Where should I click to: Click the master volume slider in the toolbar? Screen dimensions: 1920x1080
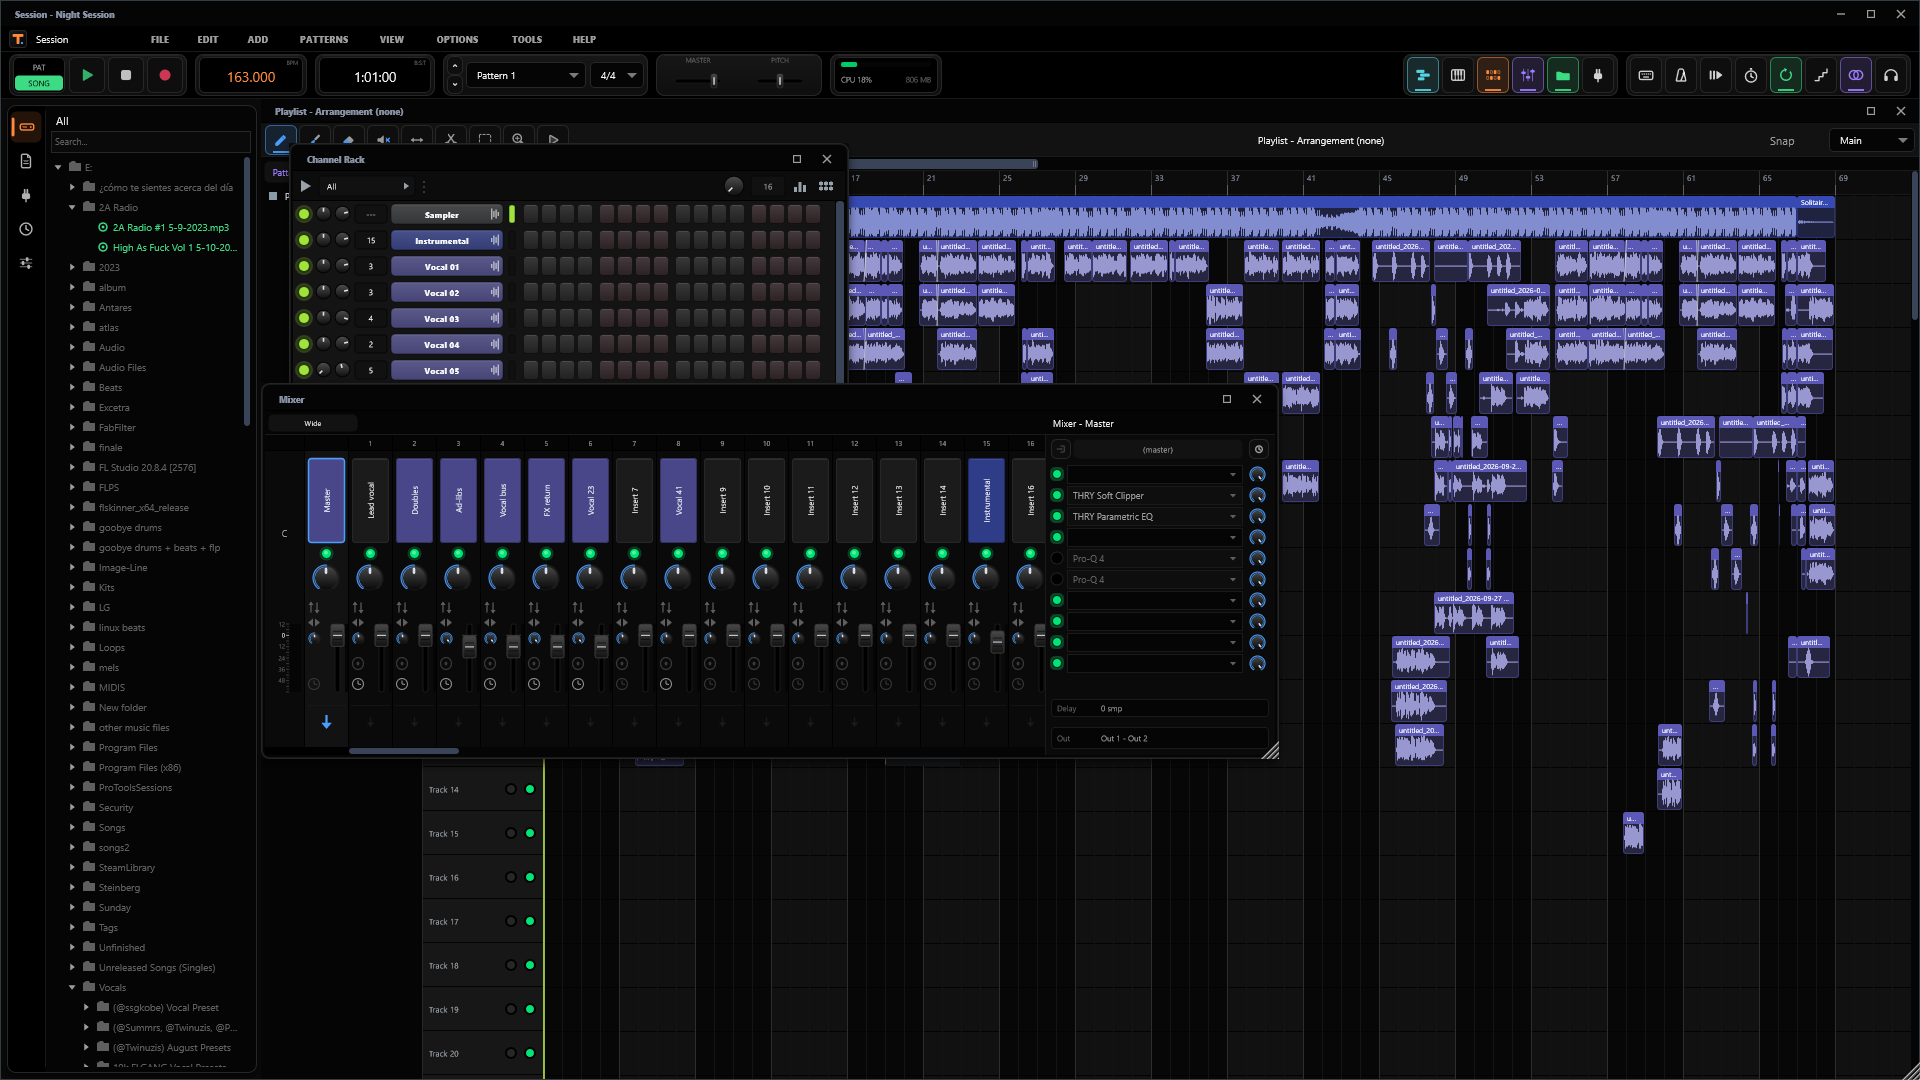pyautogui.click(x=713, y=80)
